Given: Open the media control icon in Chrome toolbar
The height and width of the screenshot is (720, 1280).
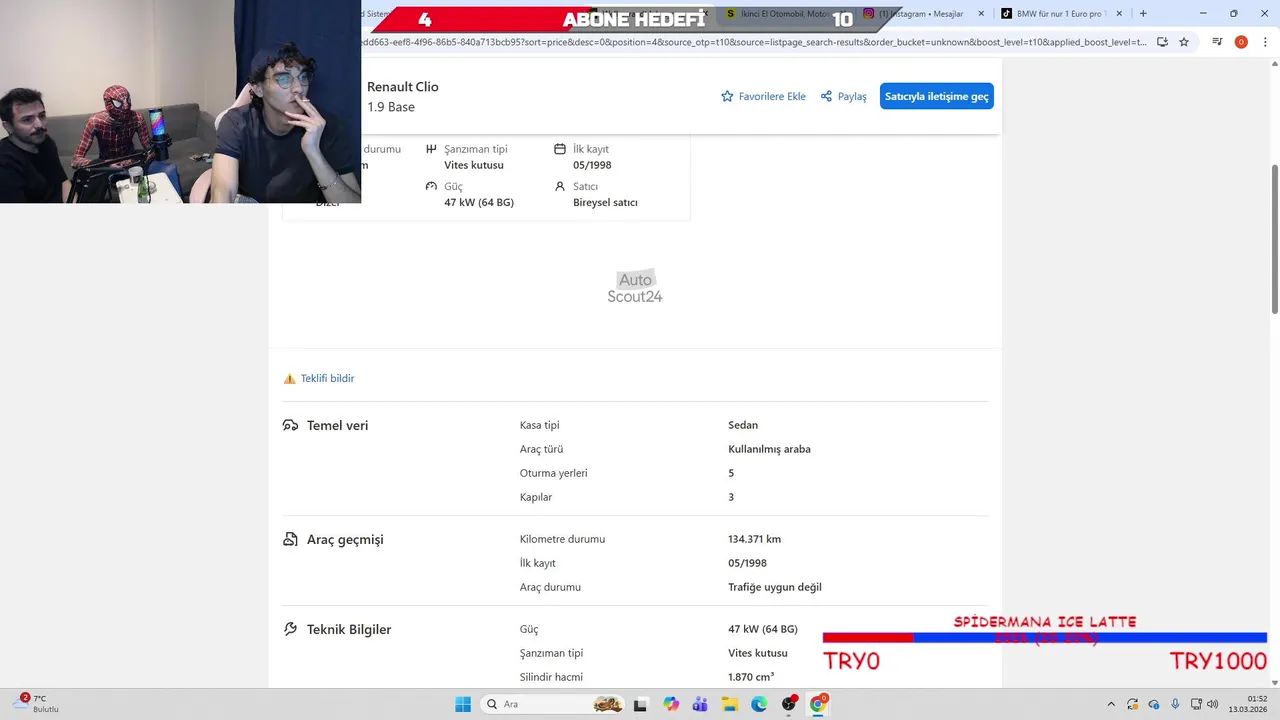Looking at the screenshot, I should point(1217,42).
